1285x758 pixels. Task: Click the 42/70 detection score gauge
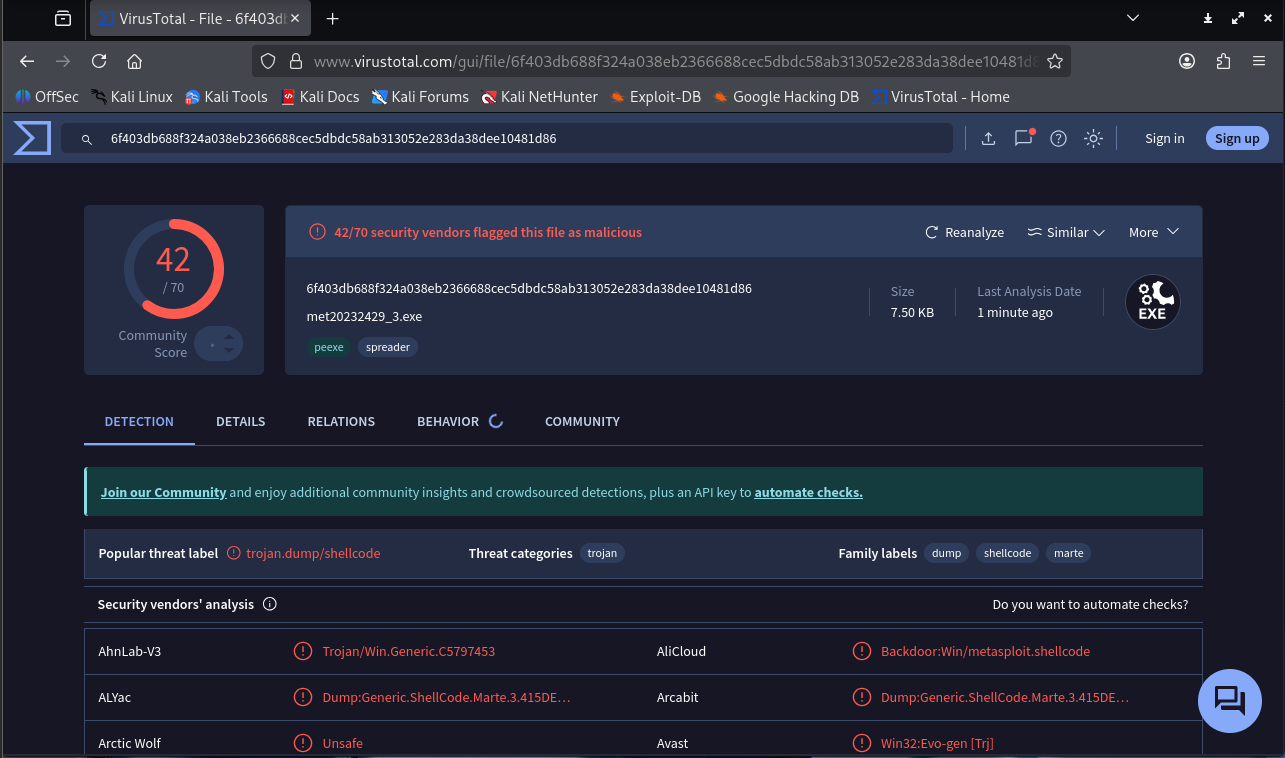click(174, 268)
